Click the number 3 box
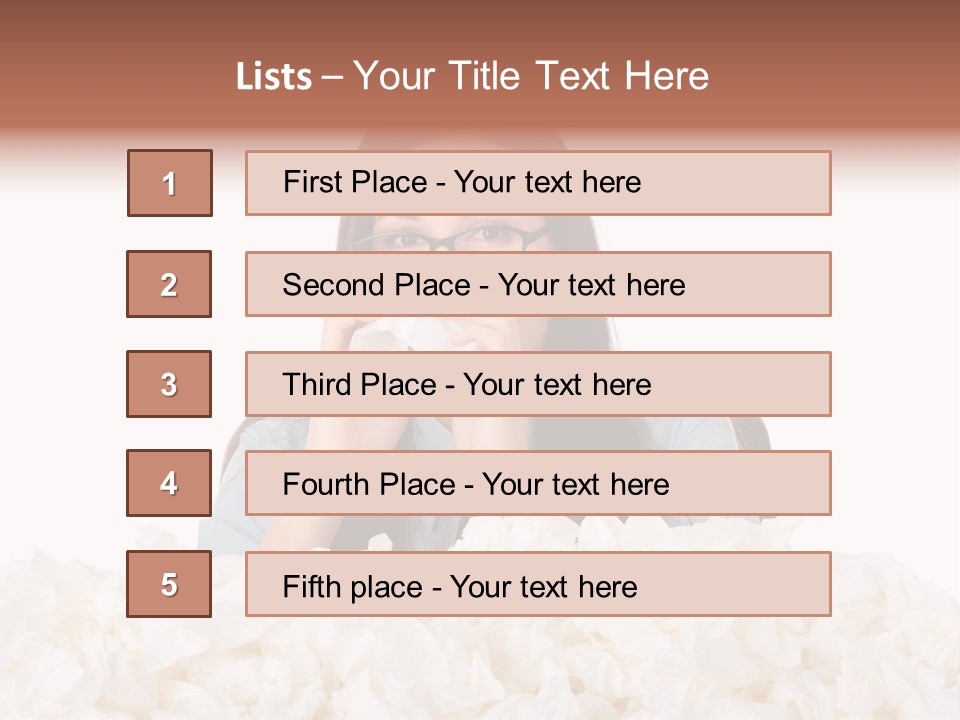Viewport: 960px width, 720px height. tap(169, 384)
